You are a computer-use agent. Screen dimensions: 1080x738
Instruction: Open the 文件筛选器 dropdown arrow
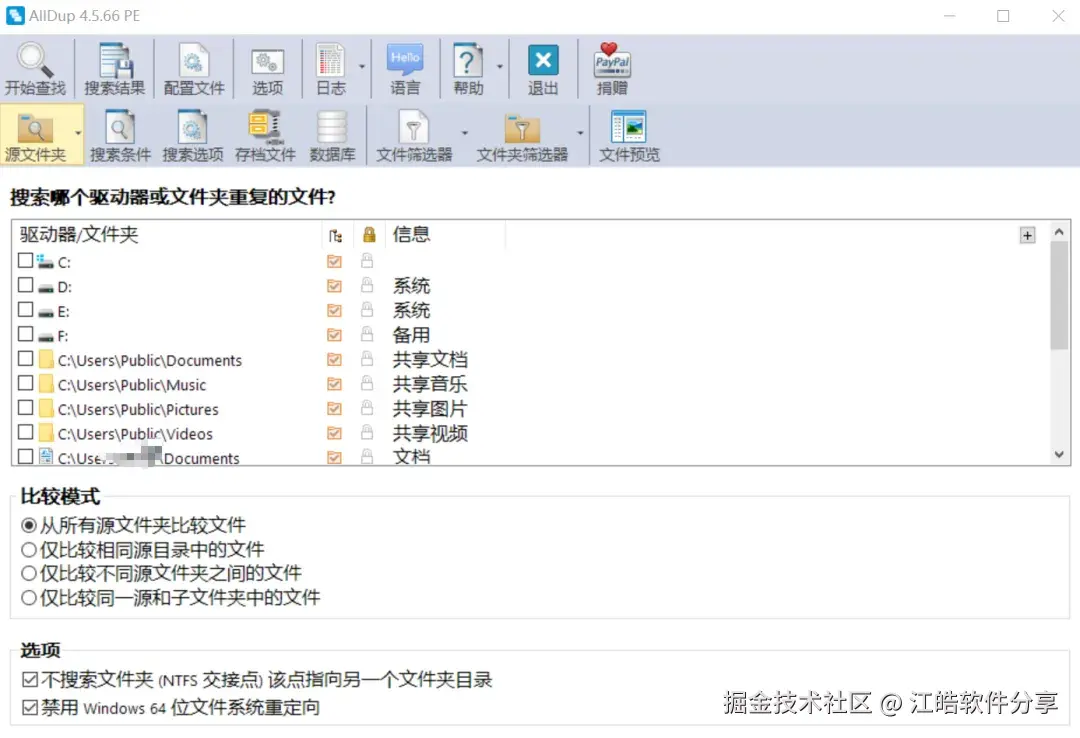click(x=463, y=131)
